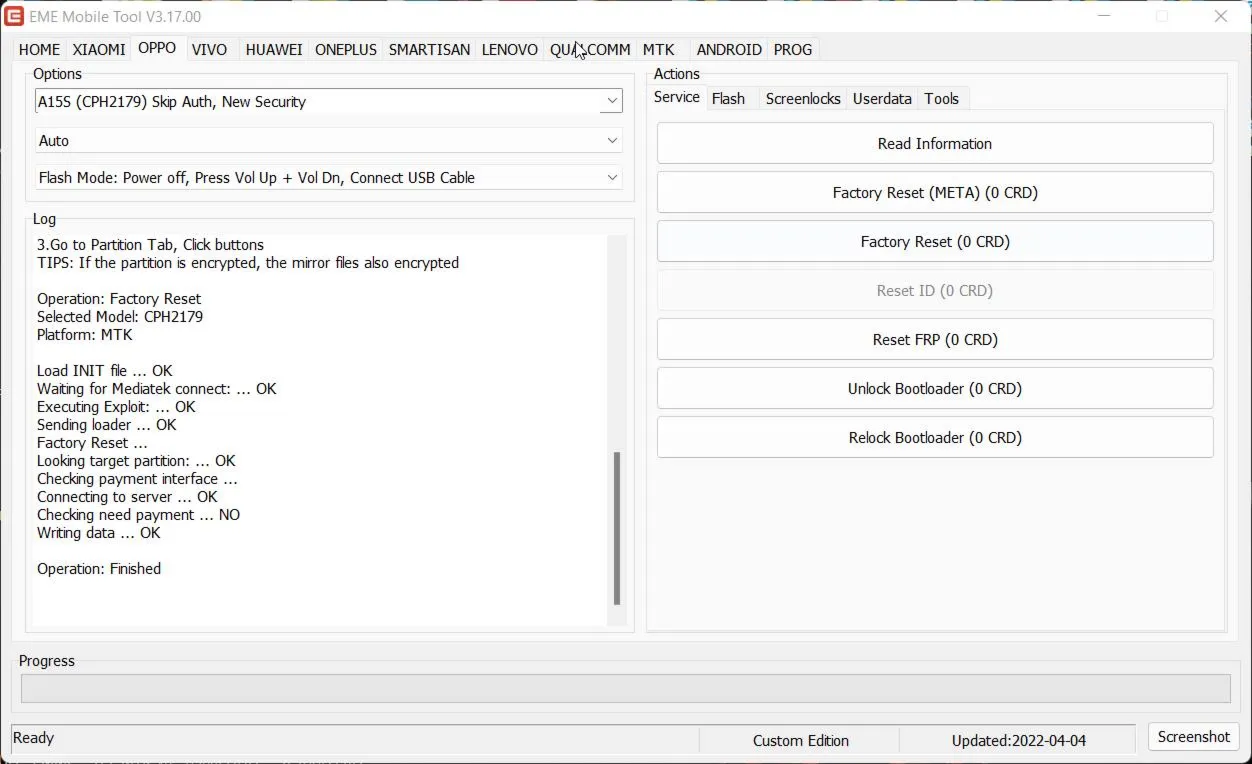Close the EME Mobile Tool window
Screen dimensions: 1252x764
point(1220,16)
